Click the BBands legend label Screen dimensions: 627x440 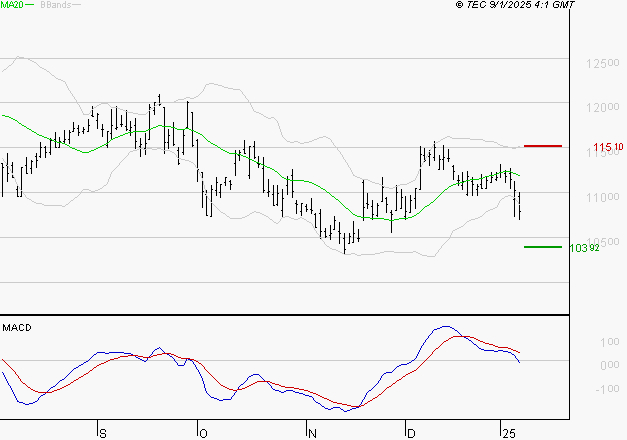point(56,5)
